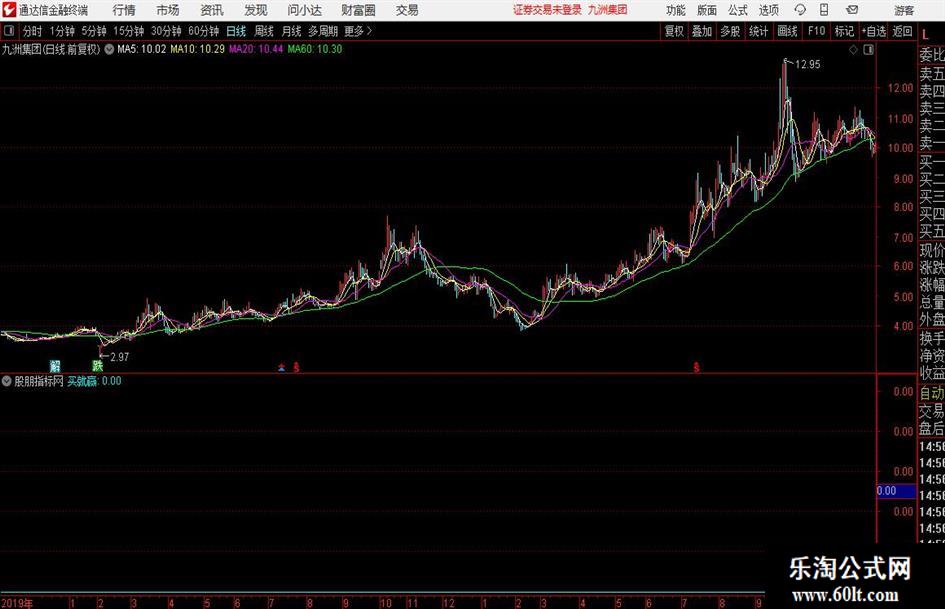Open the 问小达 menu
Screen dimensions: 945x609
pos(304,10)
